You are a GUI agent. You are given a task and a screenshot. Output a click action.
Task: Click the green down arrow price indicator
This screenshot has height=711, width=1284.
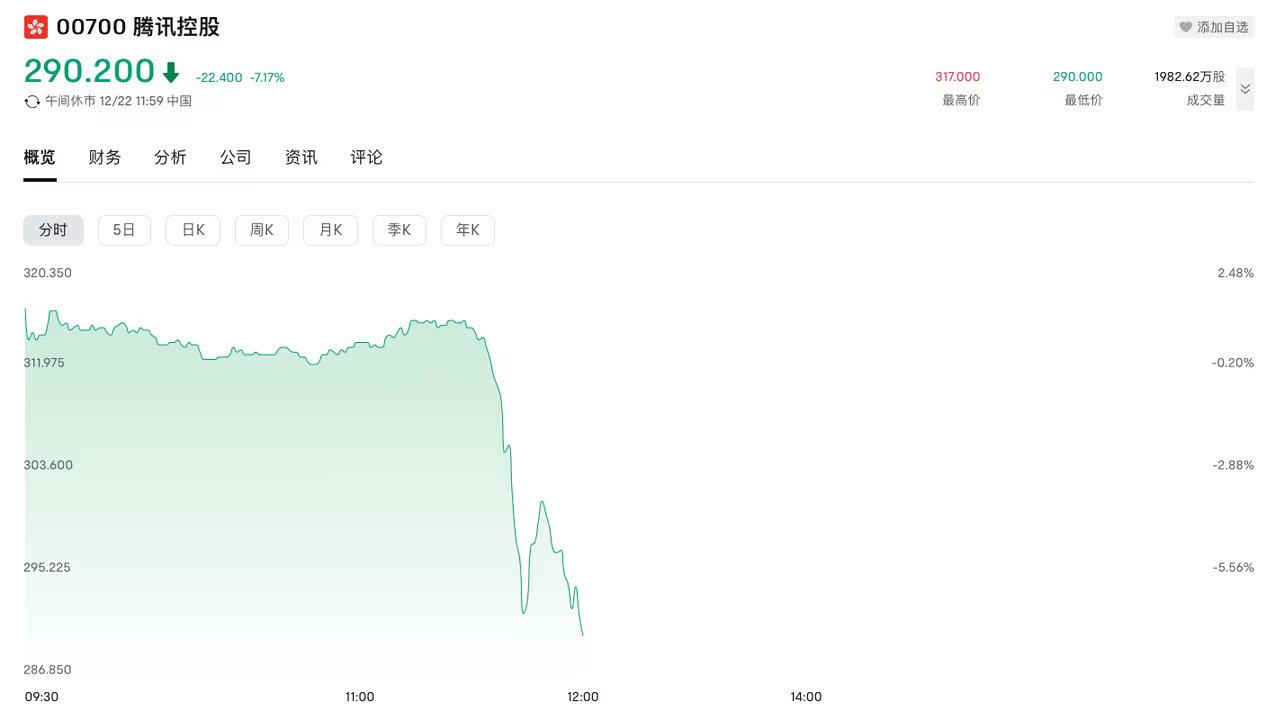[x=170, y=72]
